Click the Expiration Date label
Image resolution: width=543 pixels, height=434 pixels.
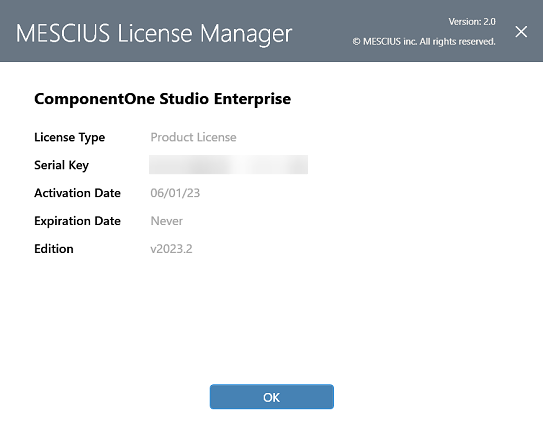tap(77, 221)
